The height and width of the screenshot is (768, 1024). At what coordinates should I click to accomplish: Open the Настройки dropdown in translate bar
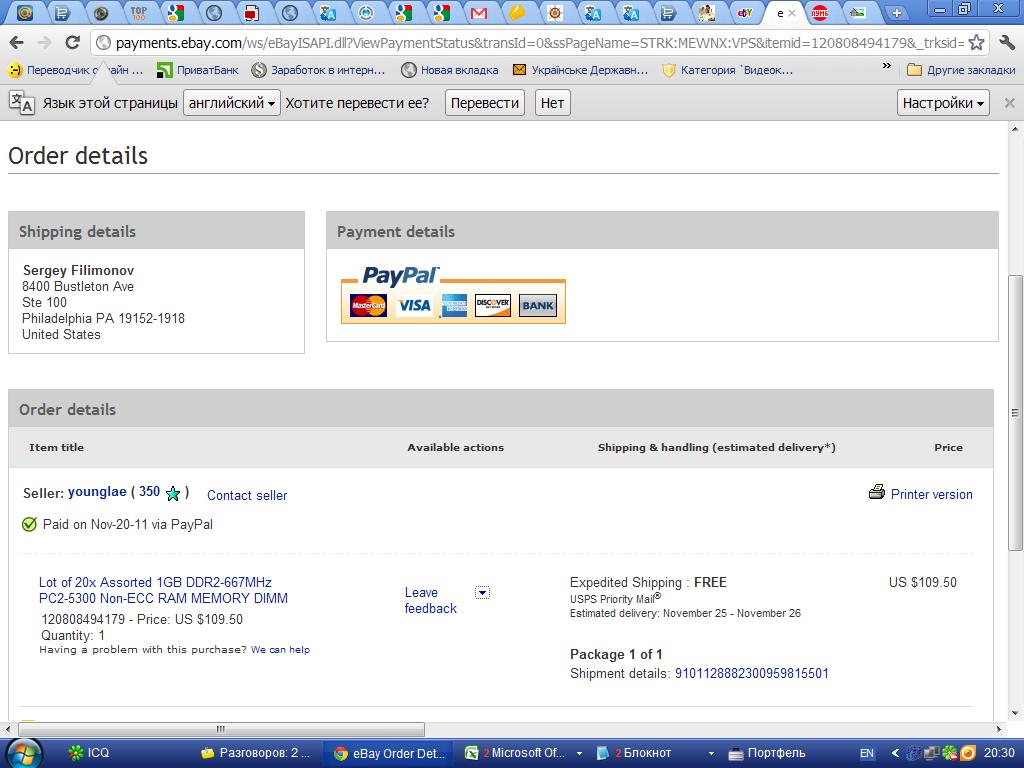coord(943,103)
